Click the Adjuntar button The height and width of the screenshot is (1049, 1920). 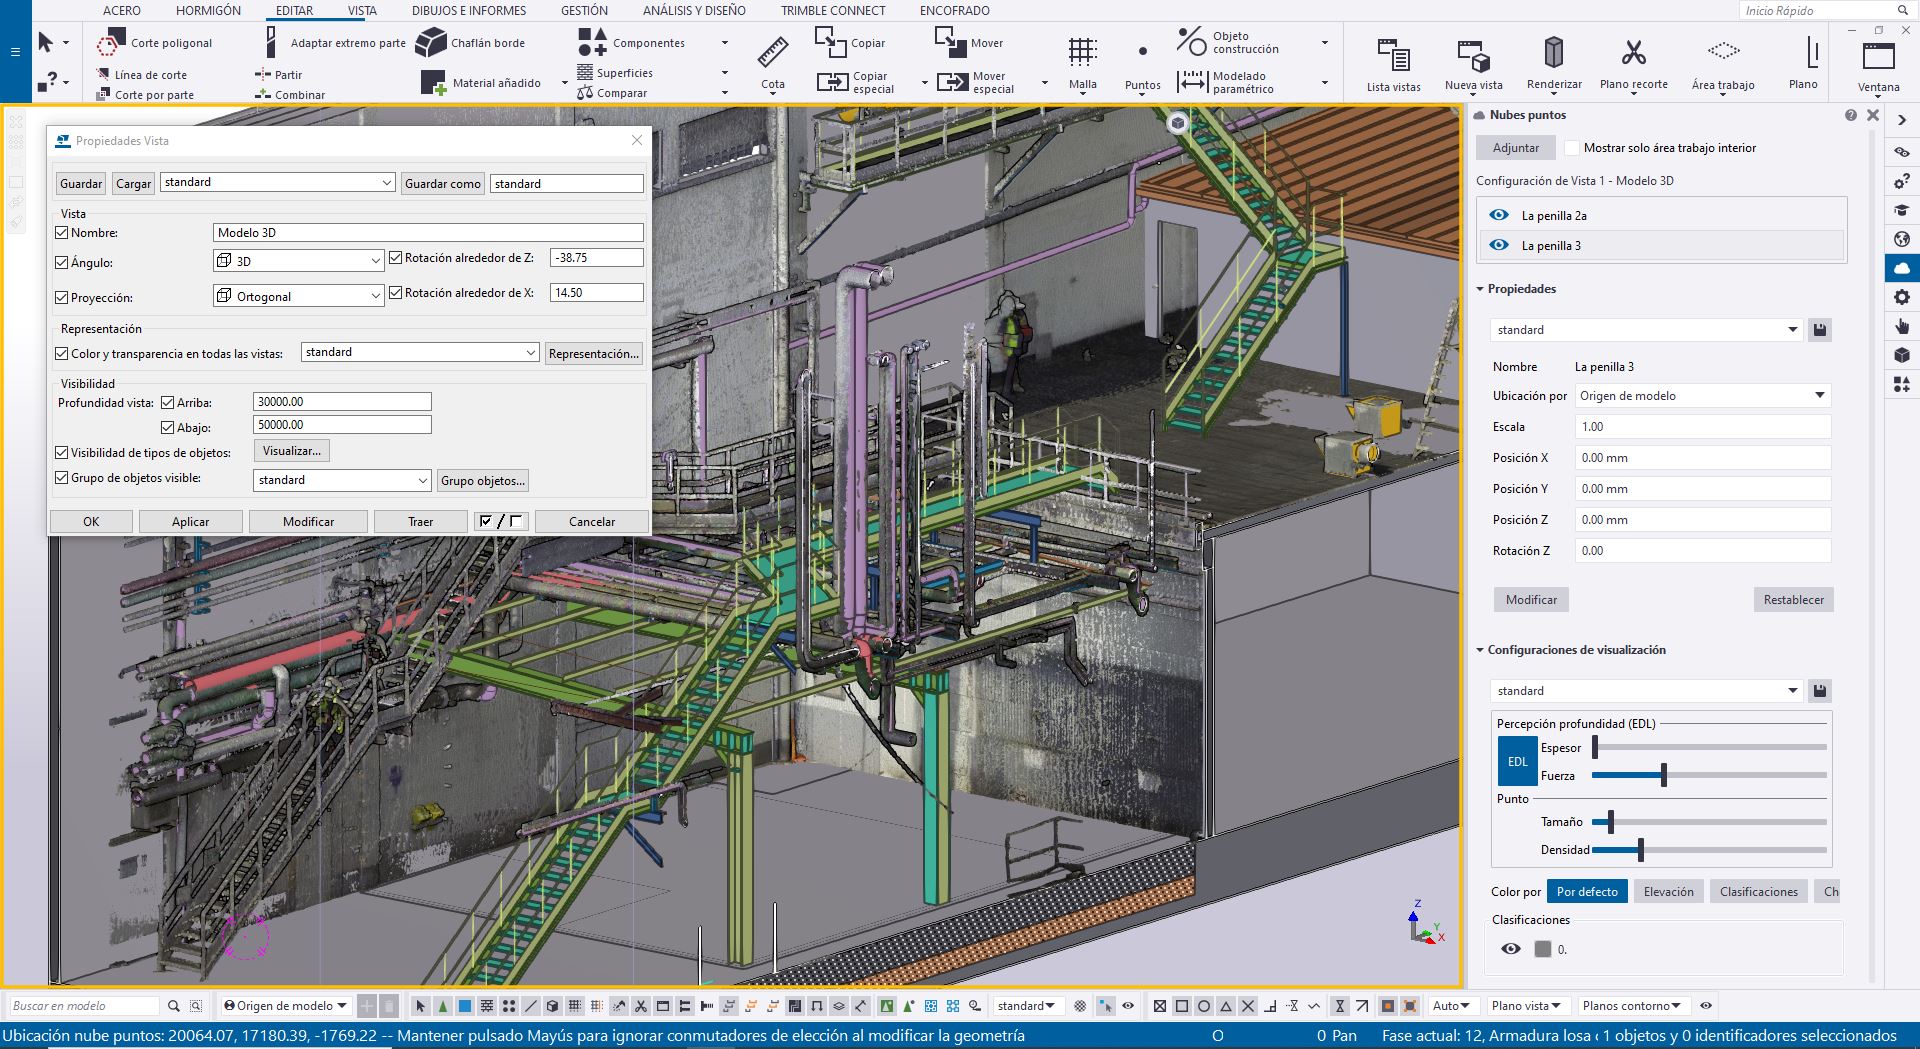coord(1515,148)
